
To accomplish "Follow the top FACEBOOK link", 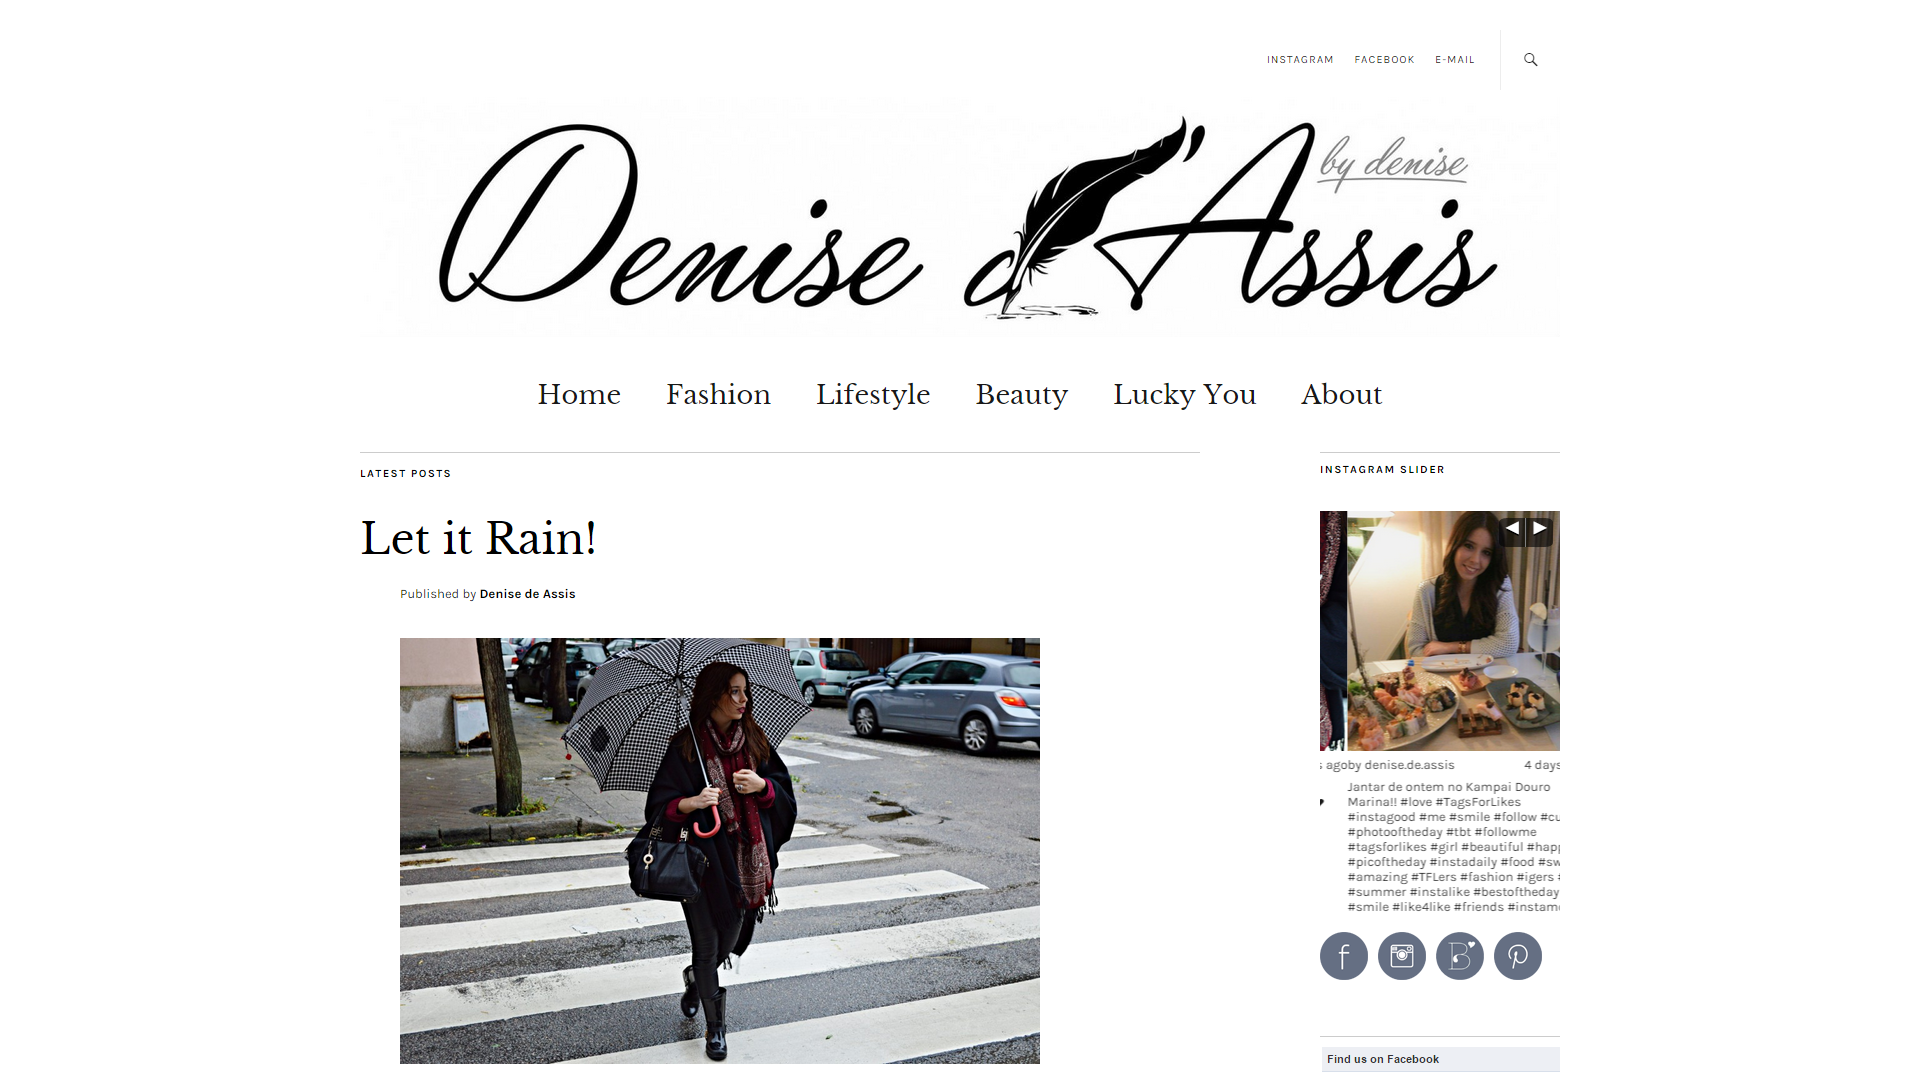I will [x=1384, y=60].
